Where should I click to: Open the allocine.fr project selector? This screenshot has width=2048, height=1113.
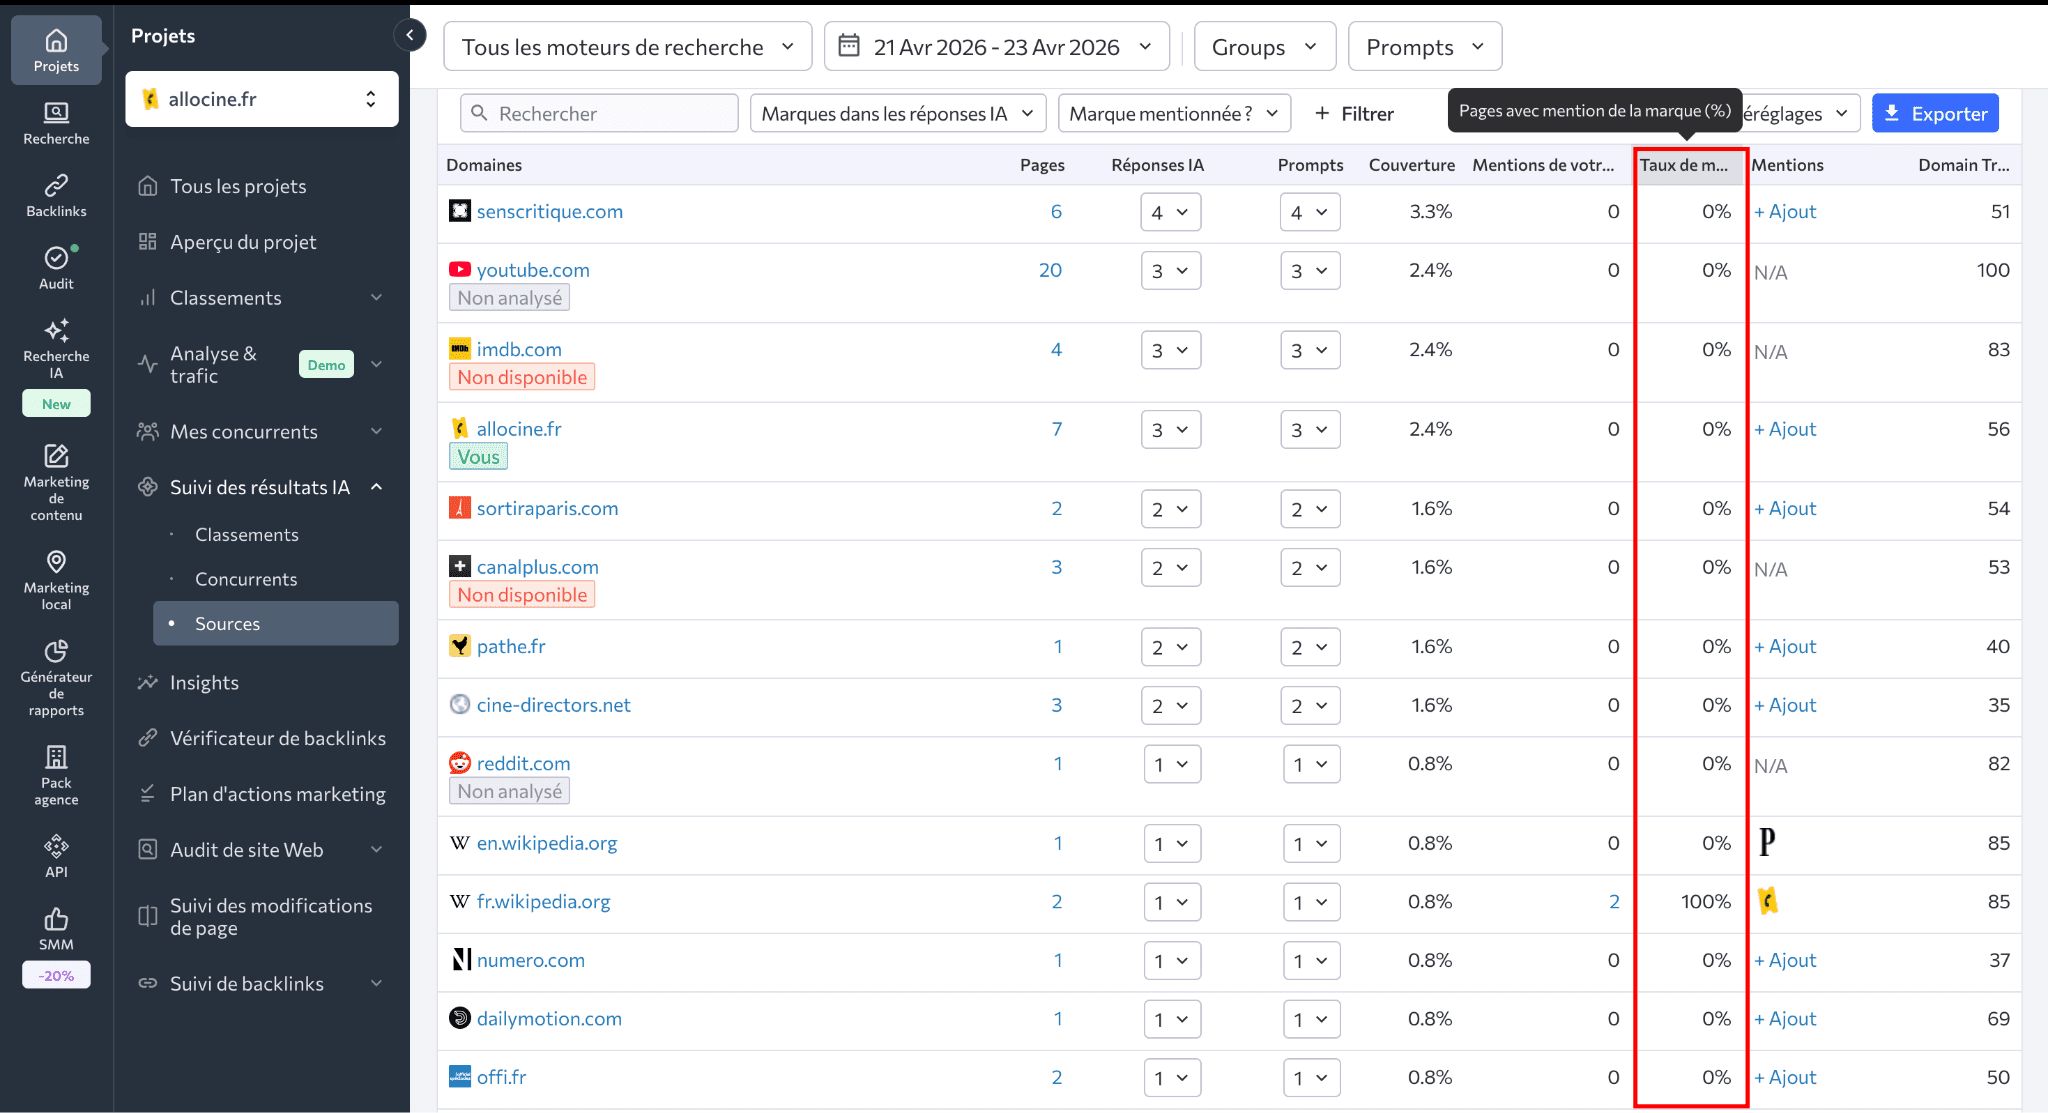click(x=262, y=99)
